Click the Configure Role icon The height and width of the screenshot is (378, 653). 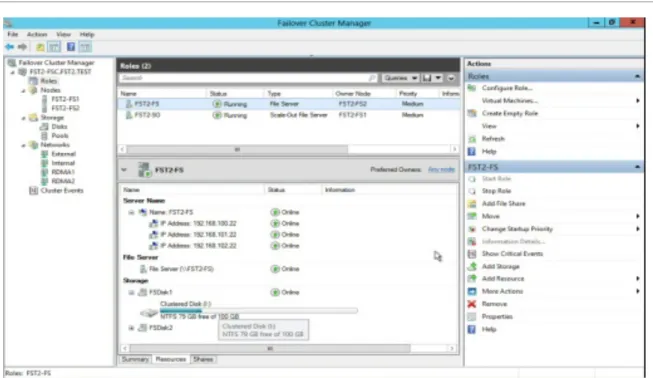point(472,88)
